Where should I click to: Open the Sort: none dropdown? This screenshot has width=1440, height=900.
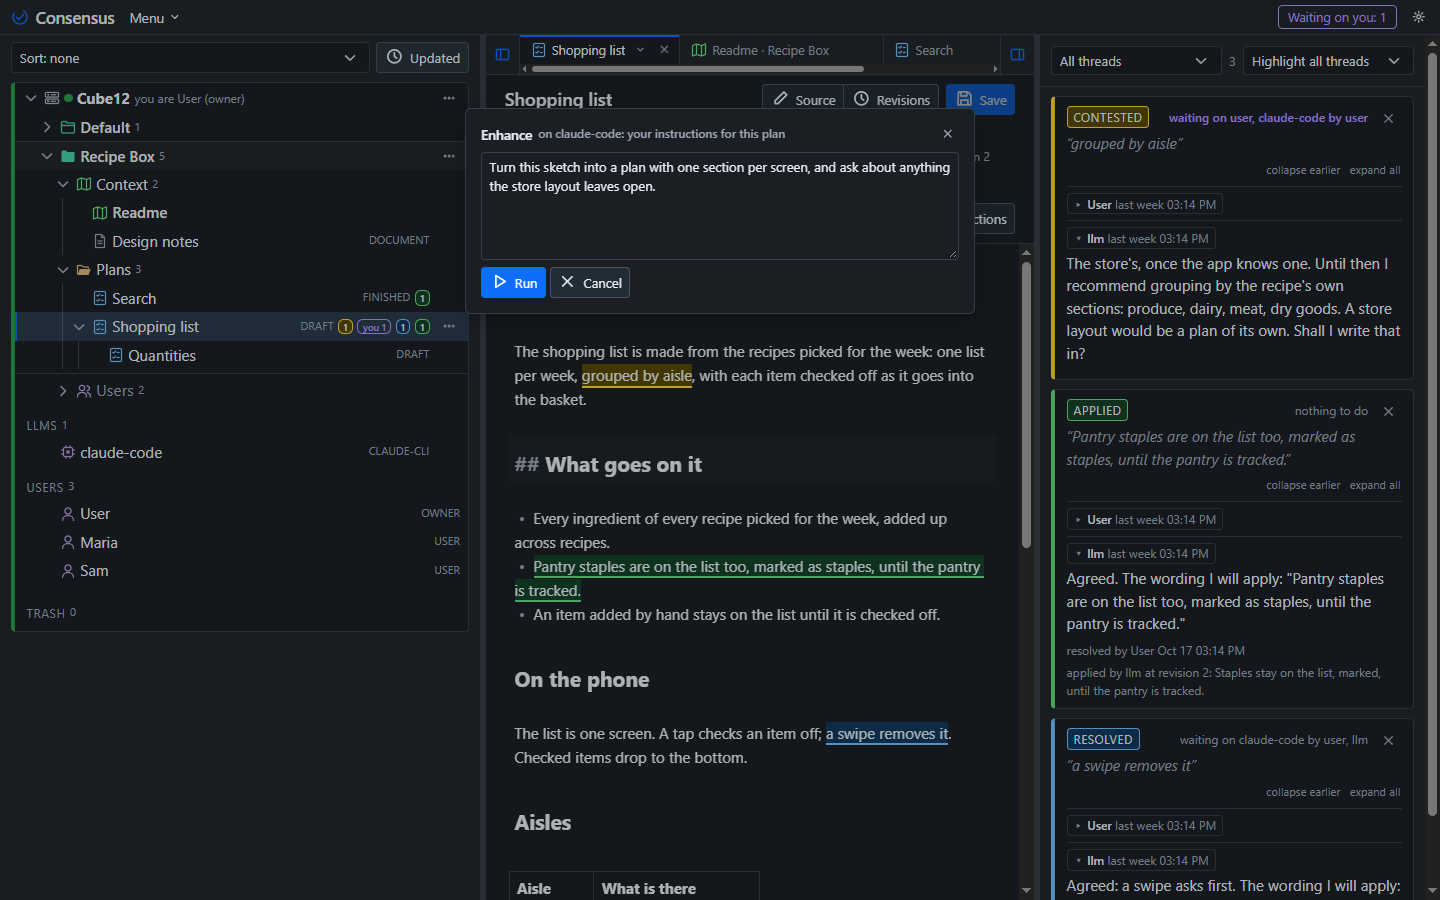(x=190, y=58)
